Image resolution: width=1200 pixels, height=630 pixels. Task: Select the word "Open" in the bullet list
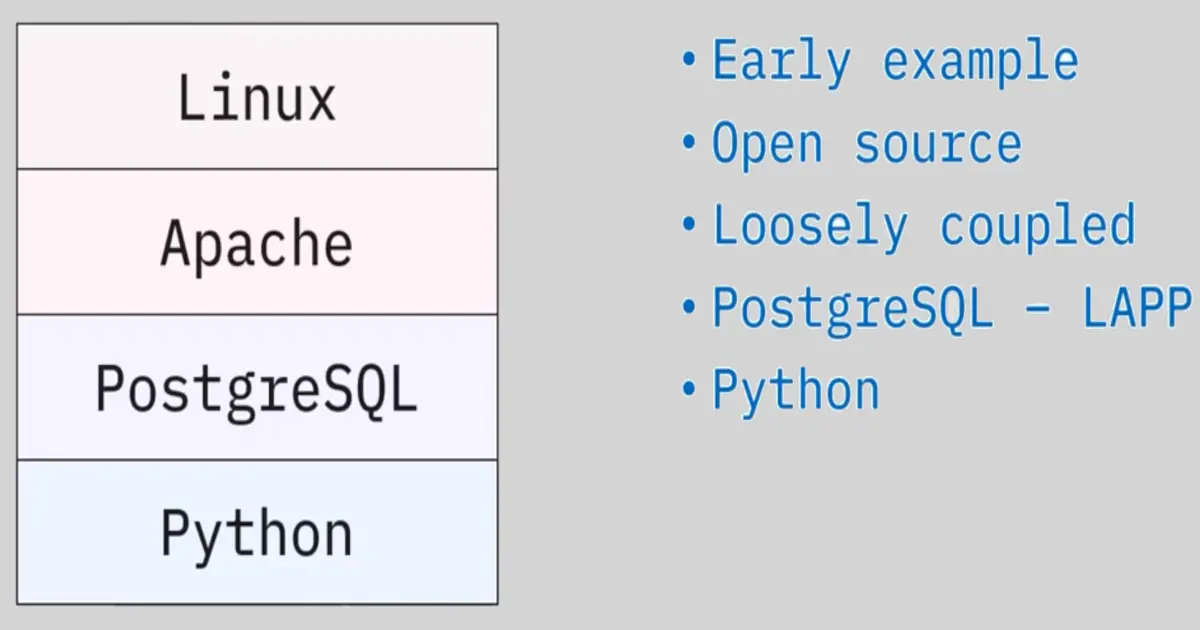tap(767, 145)
